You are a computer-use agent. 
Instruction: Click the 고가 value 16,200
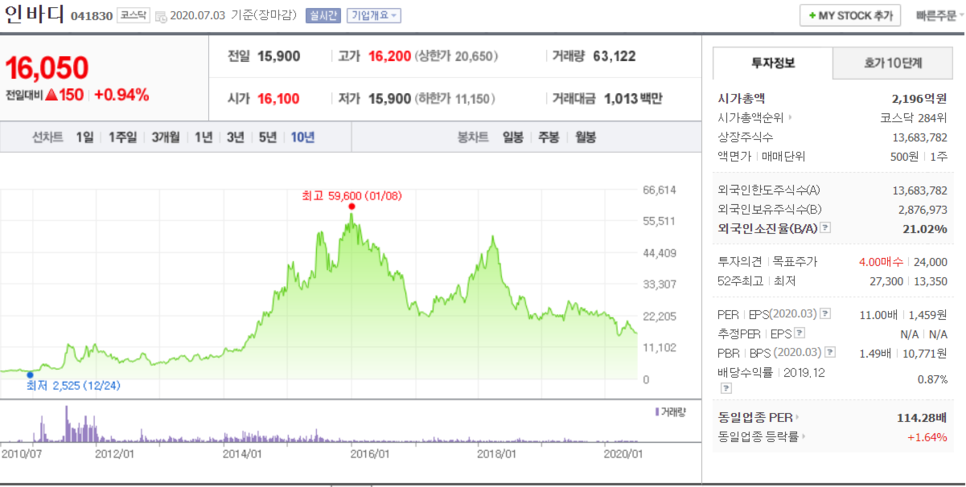click(389, 56)
